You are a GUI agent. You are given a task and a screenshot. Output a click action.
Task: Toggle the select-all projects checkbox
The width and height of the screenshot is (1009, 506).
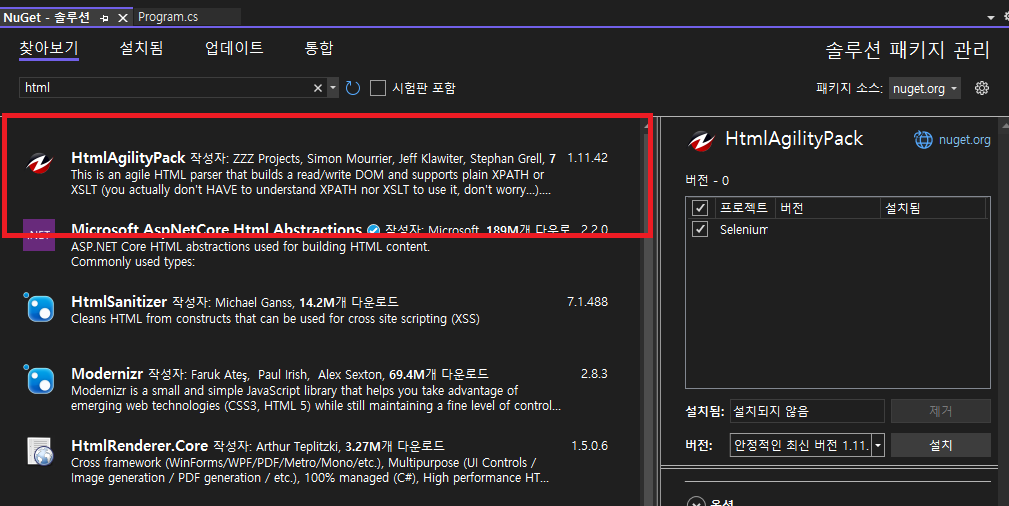[x=700, y=208]
